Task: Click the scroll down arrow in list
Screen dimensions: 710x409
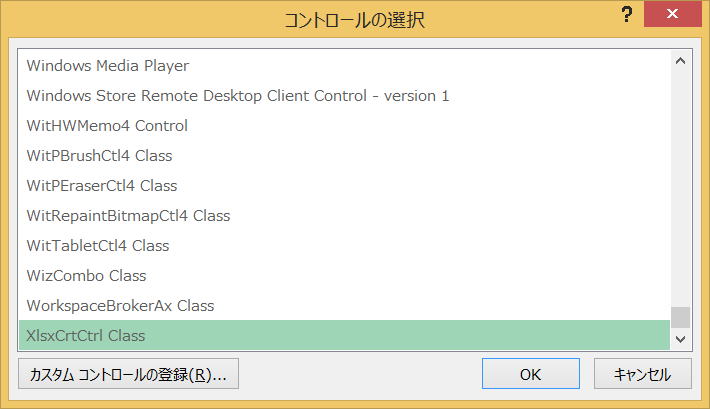Action: point(680,339)
